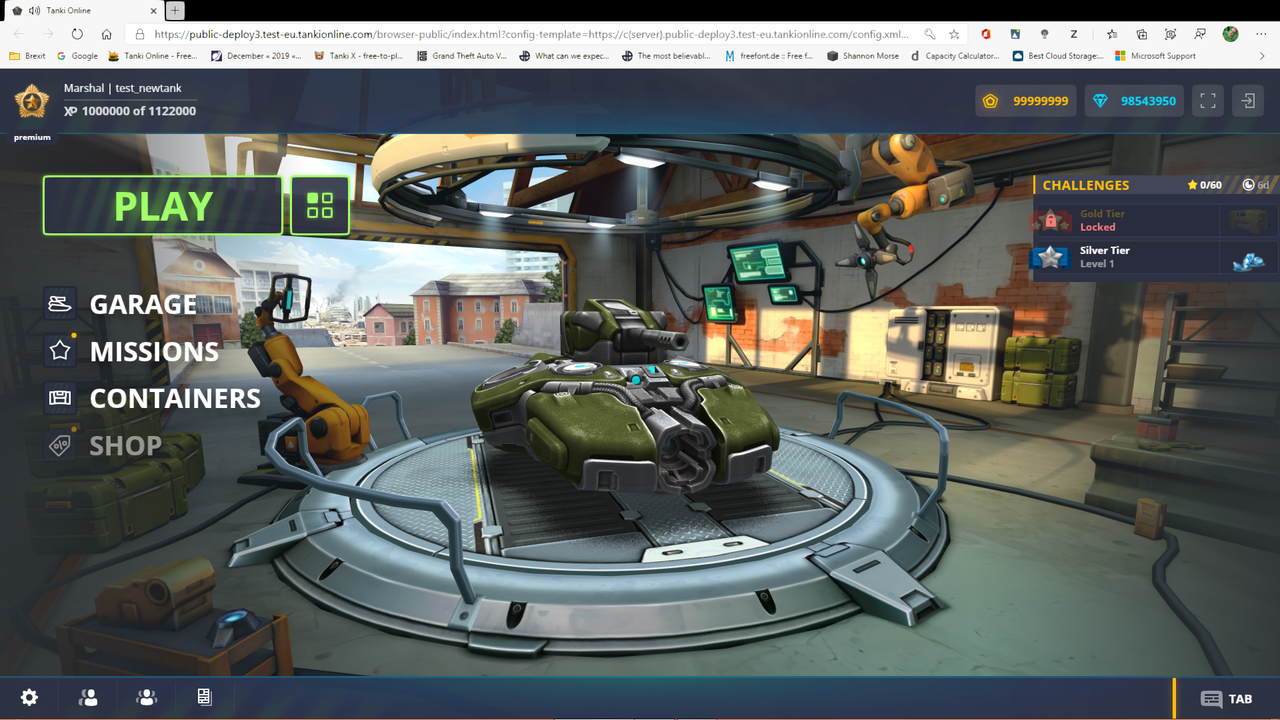Image resolution: width=1280 pixels, height=720 pixels.
Task: Click the crystals balance 99999999
Action: (1026, 101)
